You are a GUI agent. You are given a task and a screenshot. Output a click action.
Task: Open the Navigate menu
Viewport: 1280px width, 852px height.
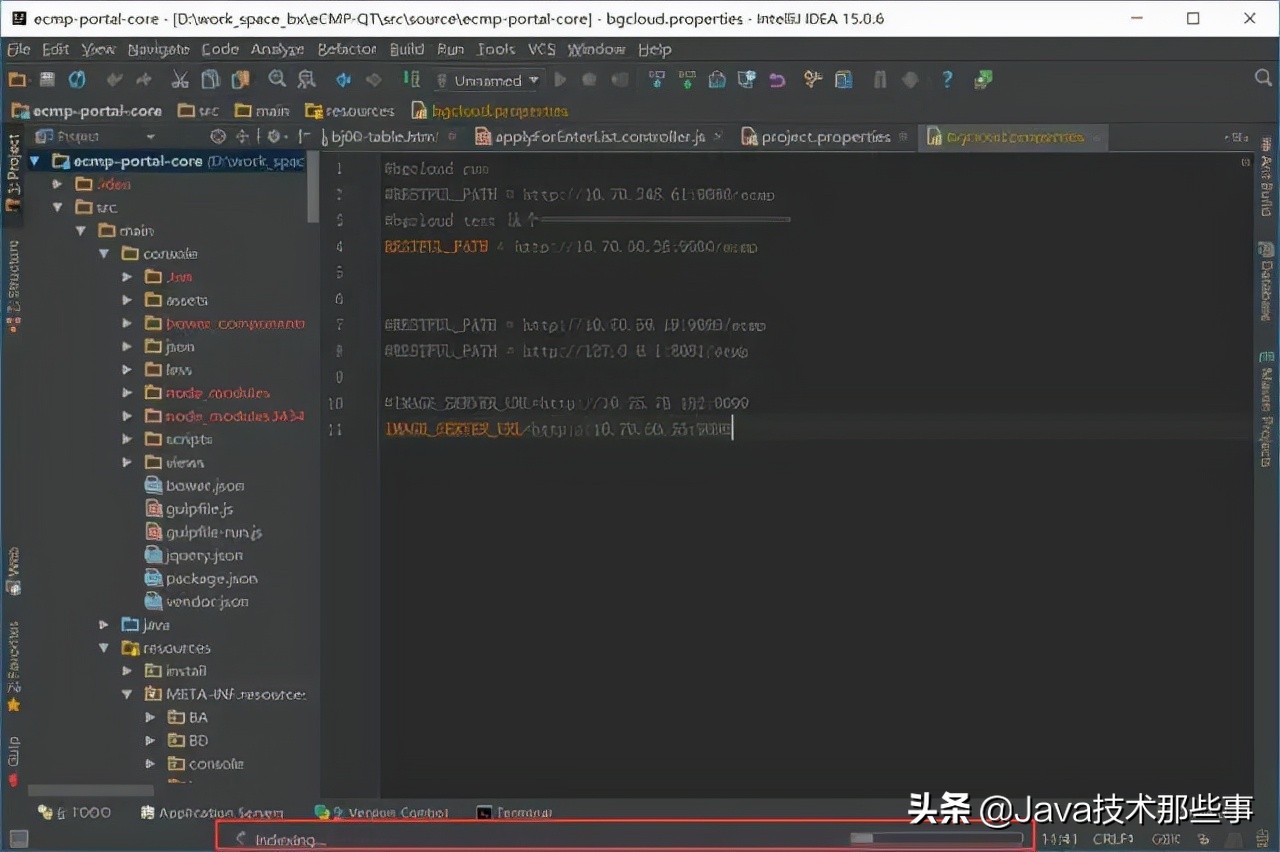[158, 49]
